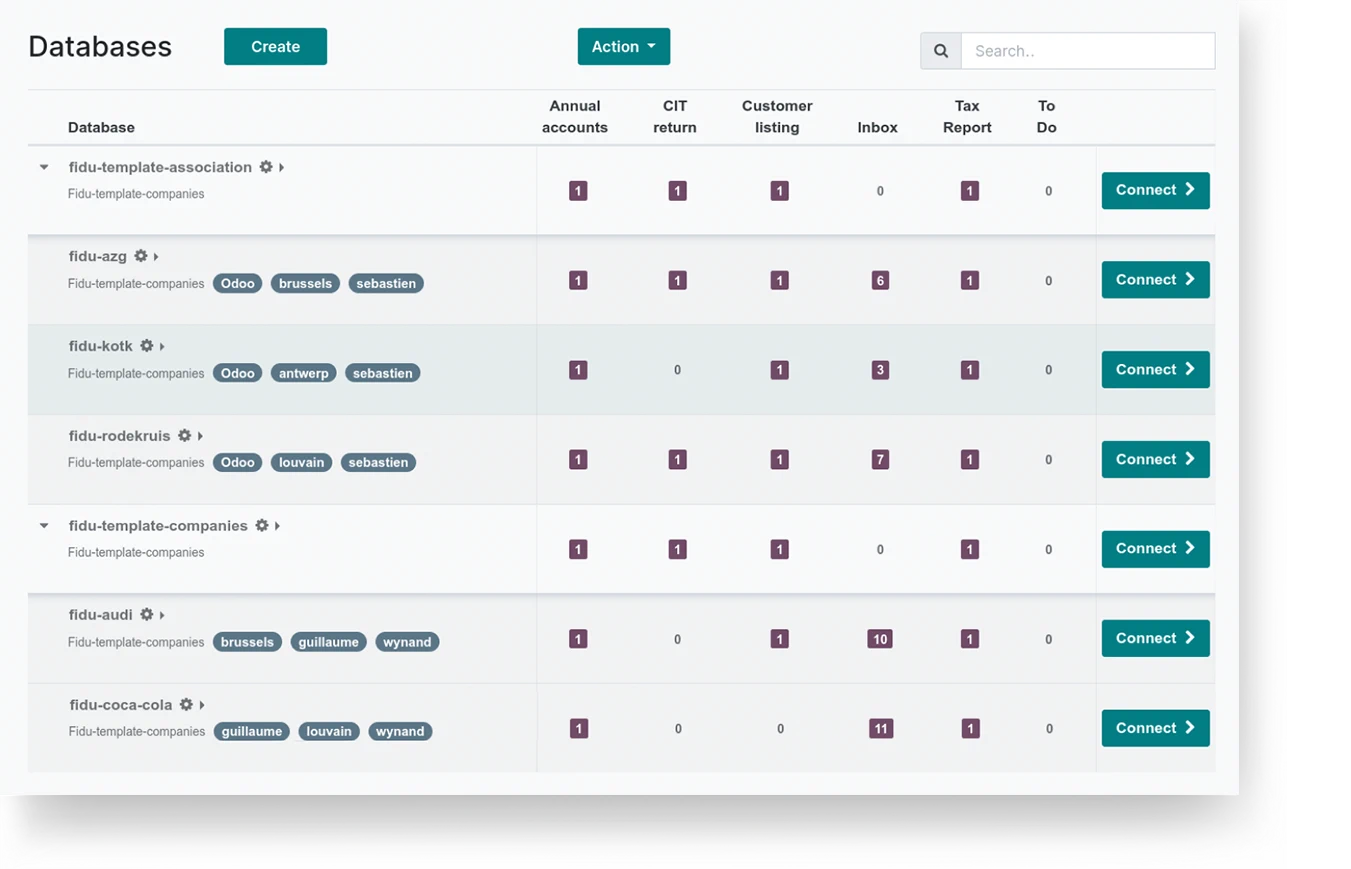Expand arrow next to fidu-rodekruis gear
Viewport: 1351px width, 869px height.
click(200, 436)
